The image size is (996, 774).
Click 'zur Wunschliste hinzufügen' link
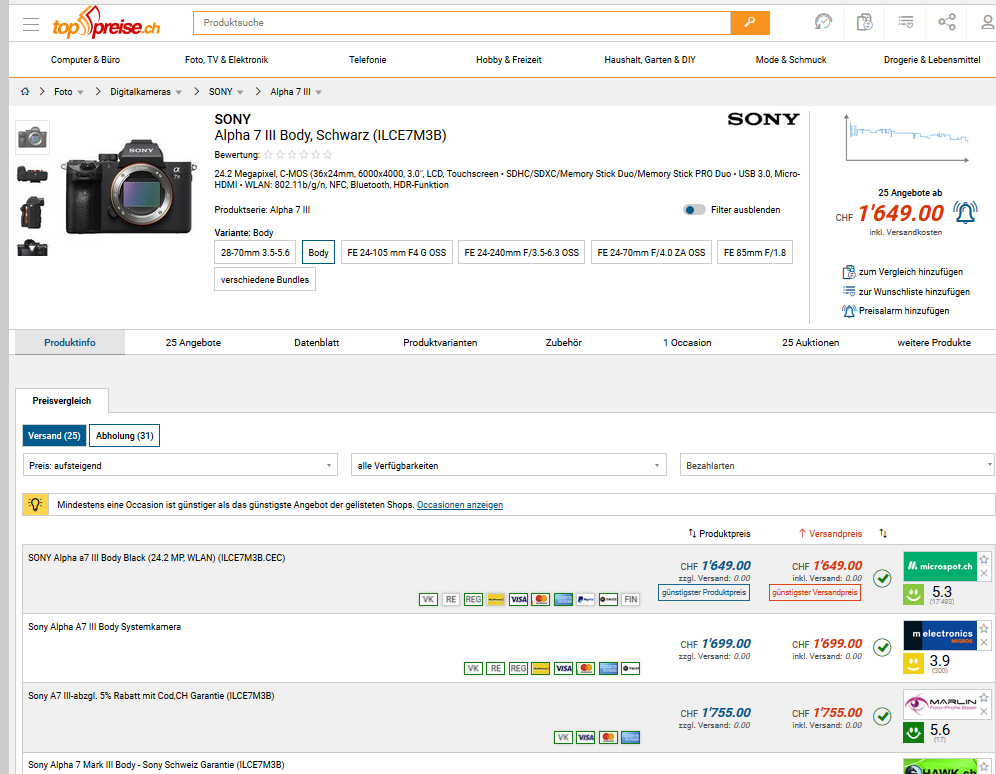point(913,292)
